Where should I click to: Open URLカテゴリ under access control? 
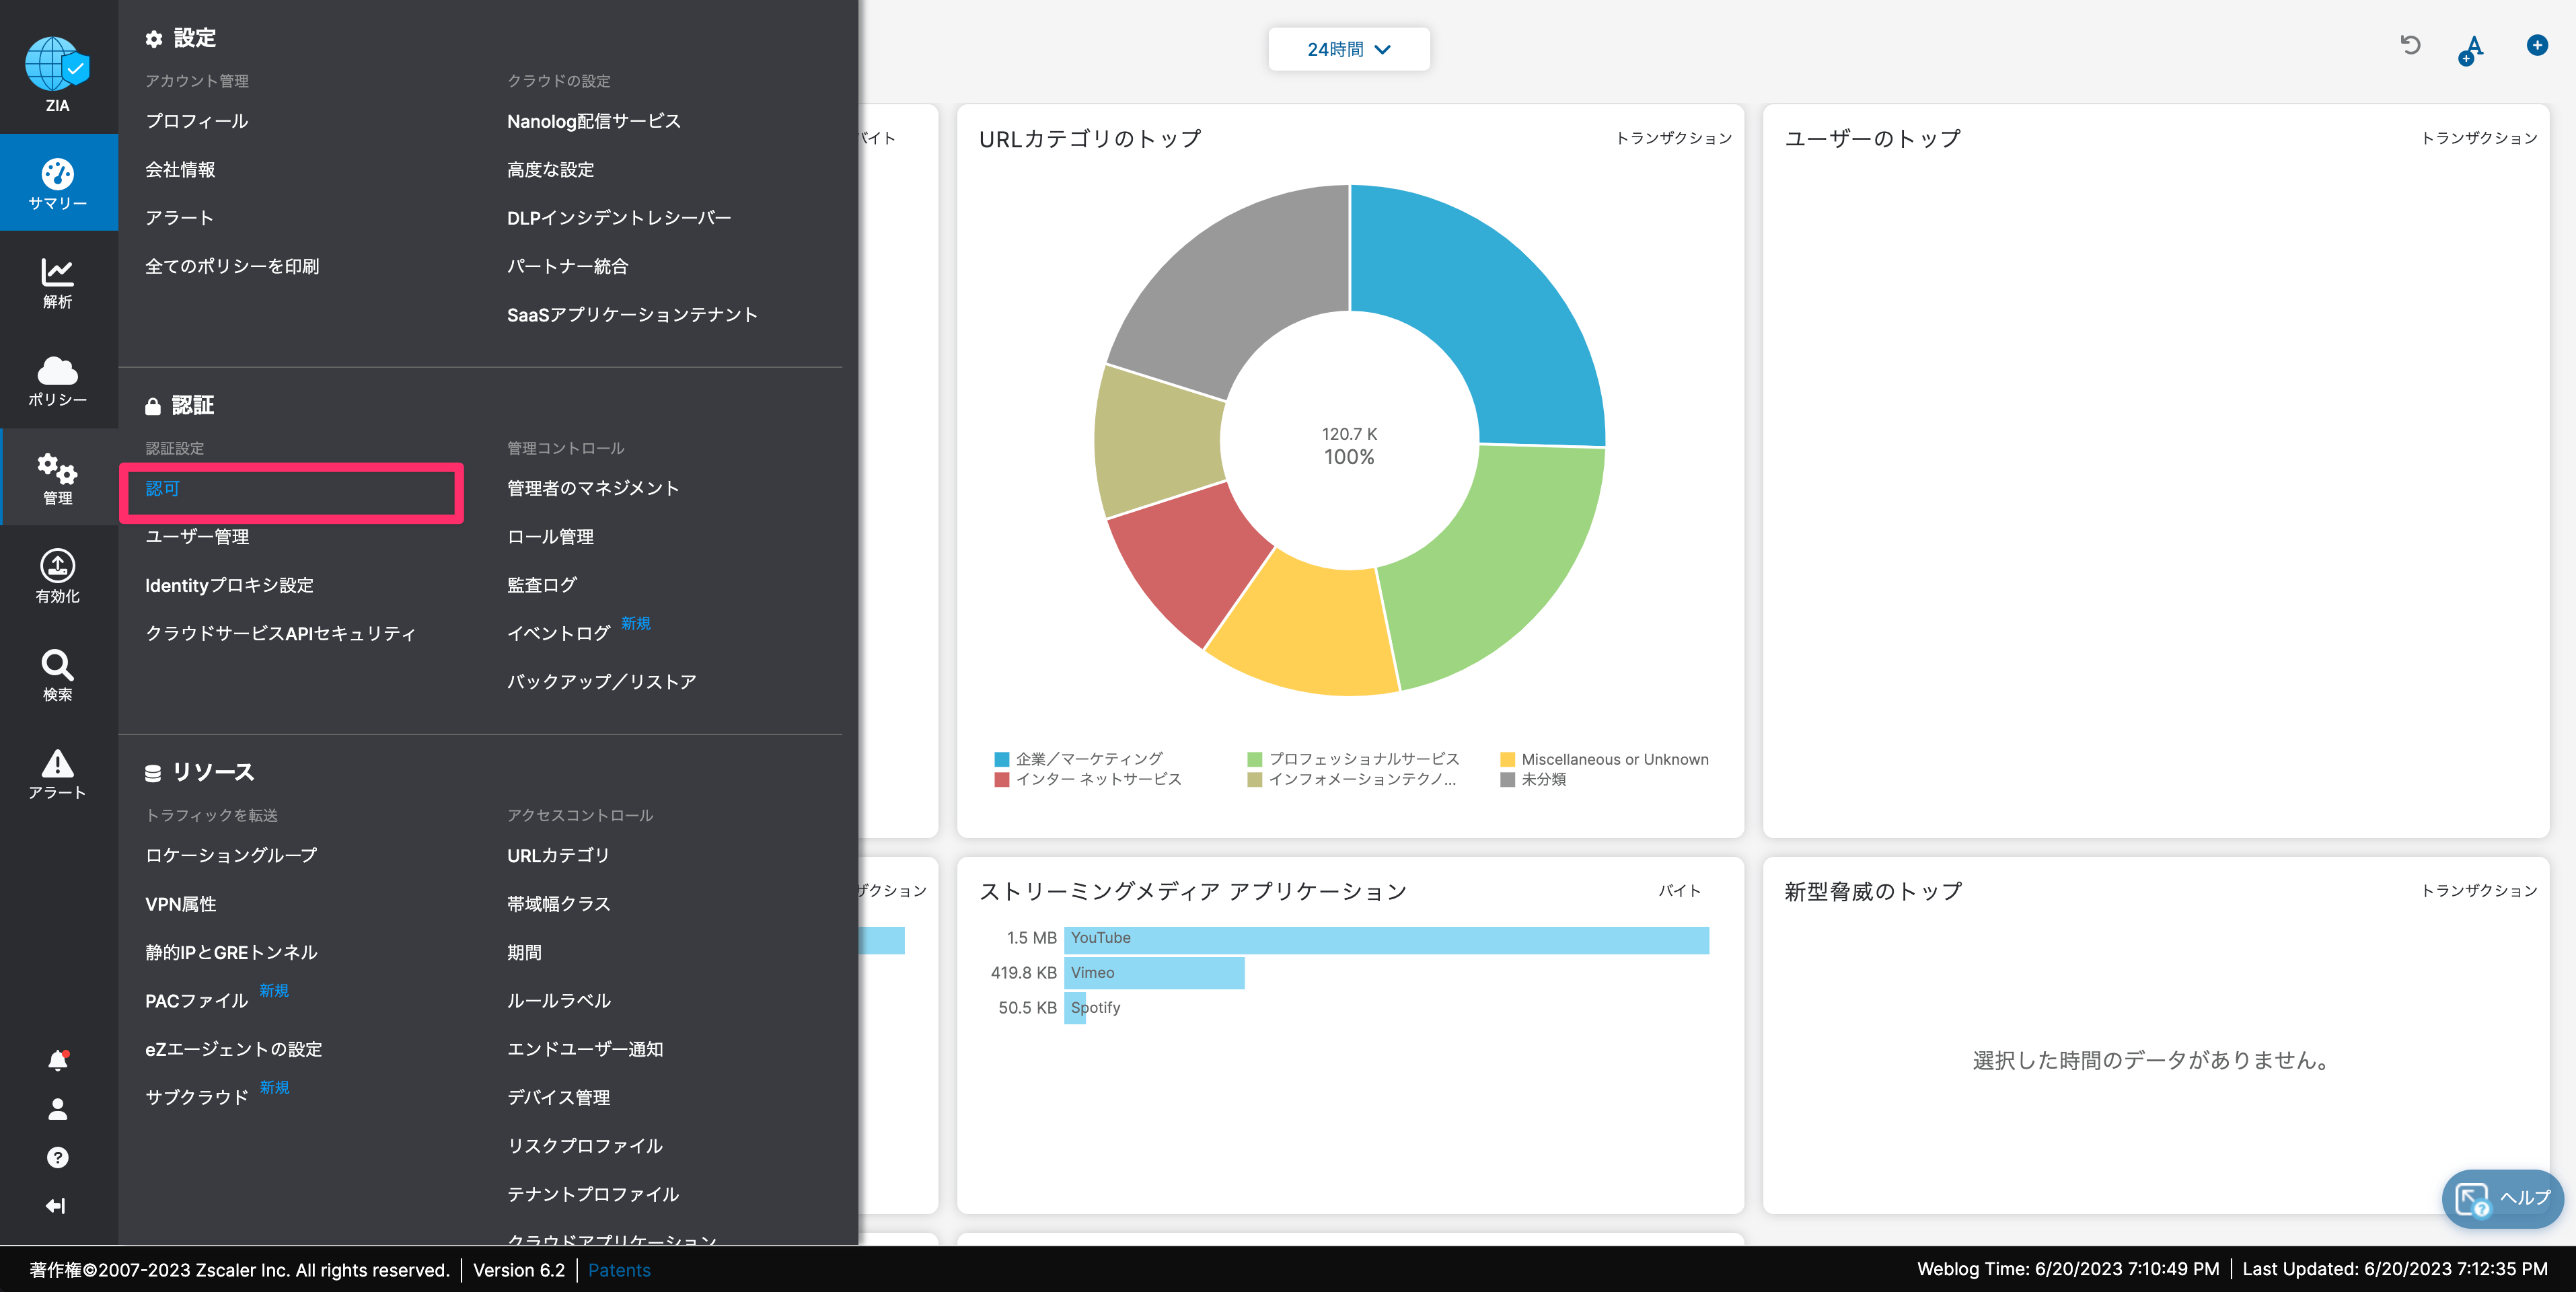pos(558,855)
